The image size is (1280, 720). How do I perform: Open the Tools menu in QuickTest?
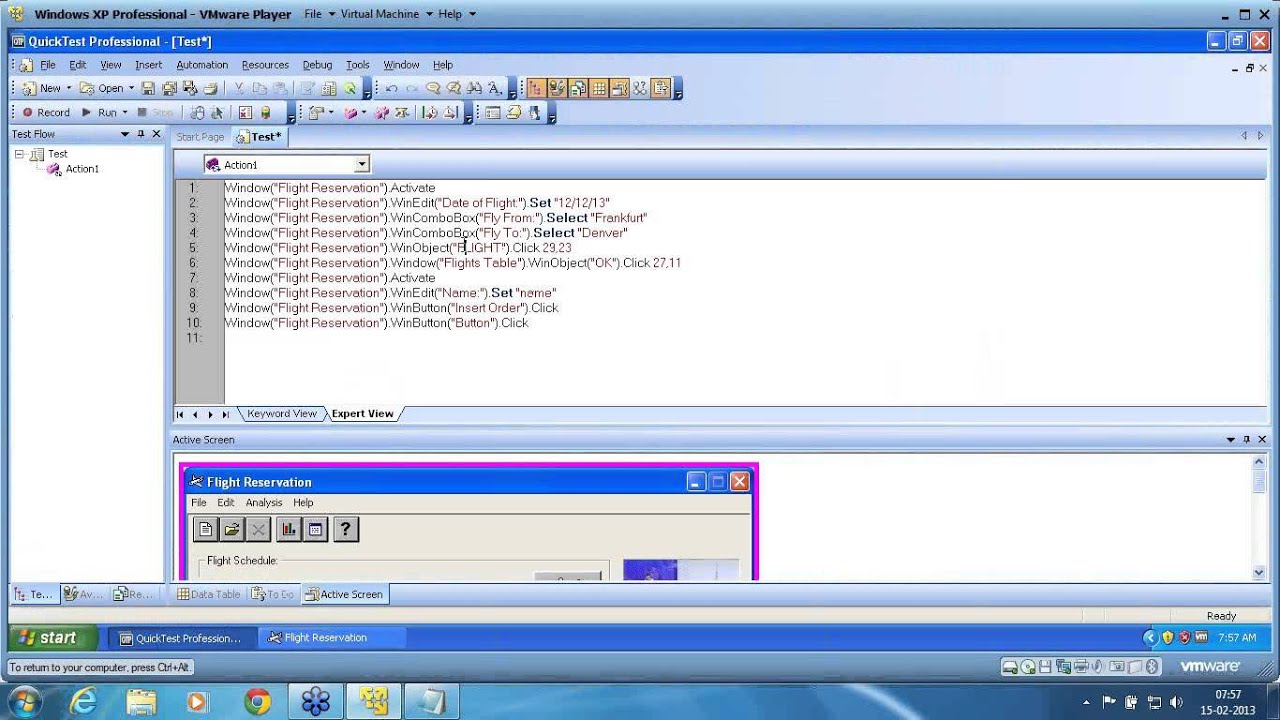coord(357,65)
